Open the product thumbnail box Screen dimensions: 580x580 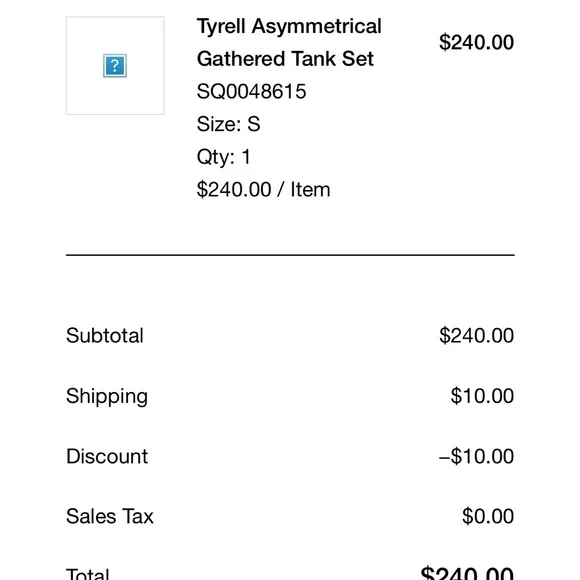(x=115, y=65)
